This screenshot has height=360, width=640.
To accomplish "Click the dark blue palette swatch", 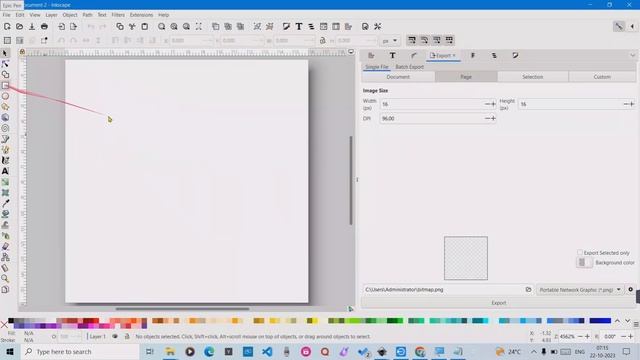I will coord(600,321).
